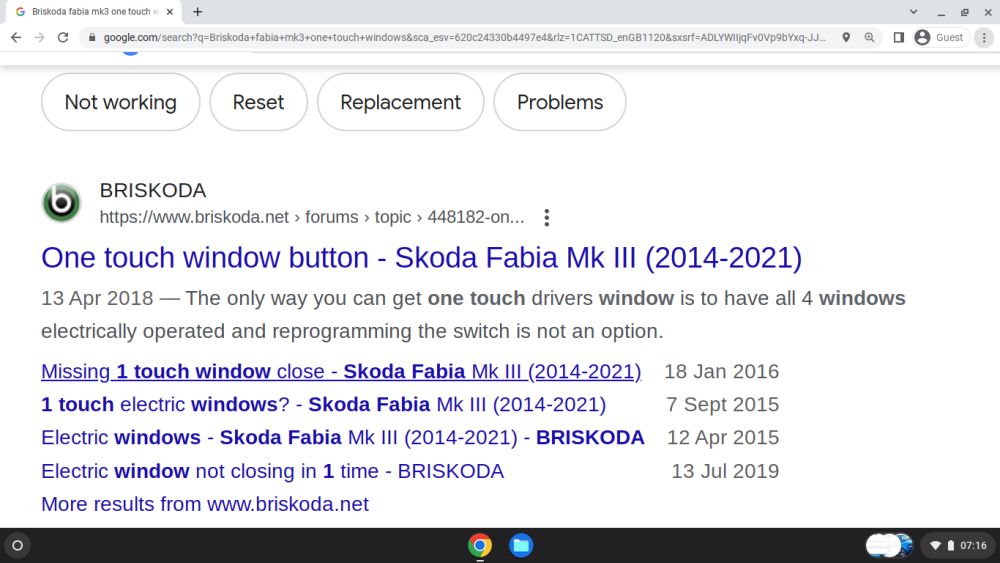The height and width of the screenshot is (563, 1000).
Task: Open Missing 1 touch window close link
Action: click(x=341, y=371)
